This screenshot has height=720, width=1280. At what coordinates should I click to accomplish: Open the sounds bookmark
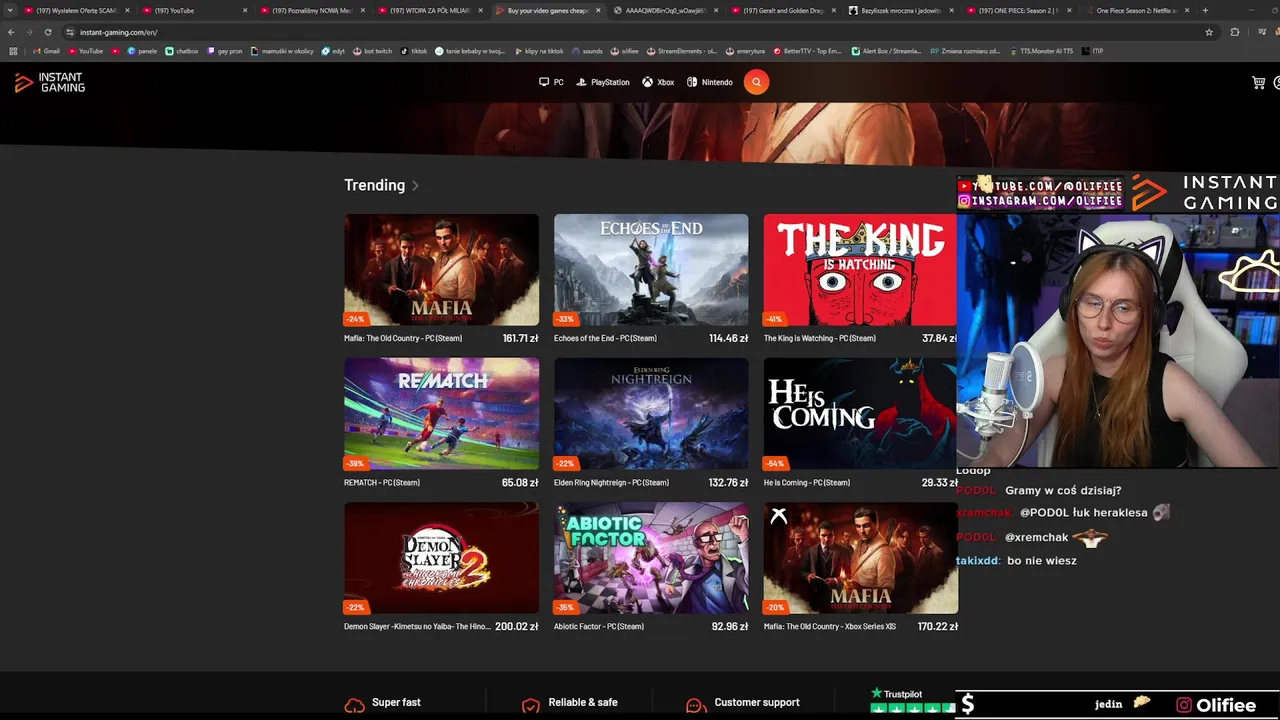coord(587,51)
